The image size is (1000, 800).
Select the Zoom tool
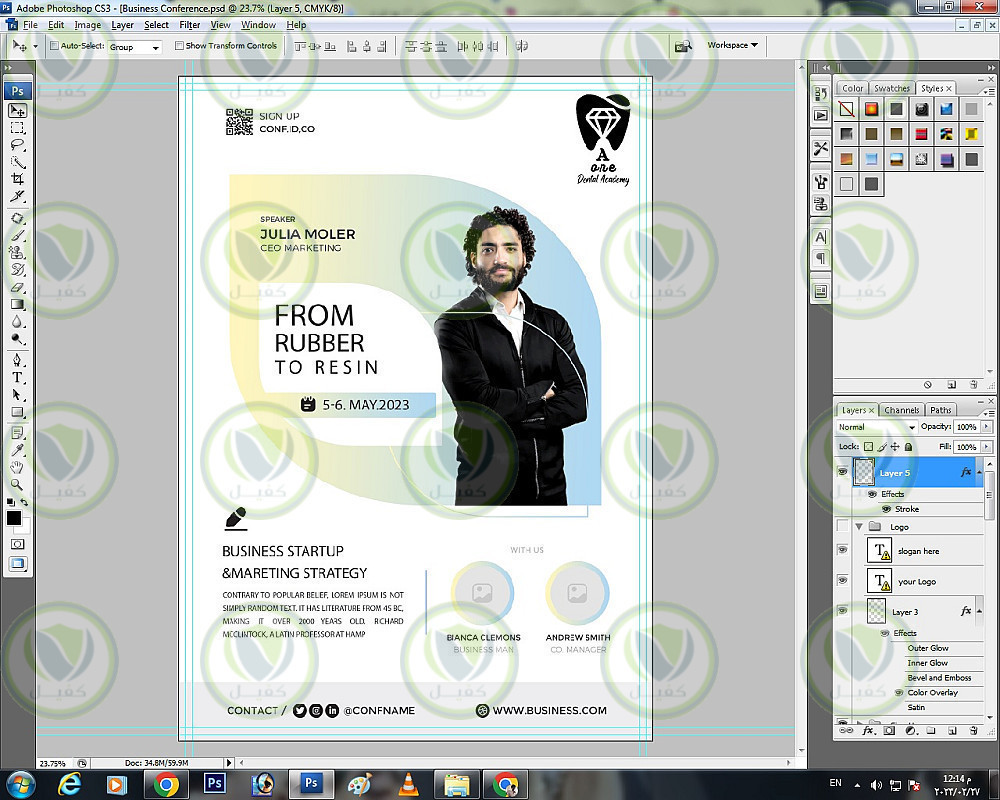[x=17, y=485]
